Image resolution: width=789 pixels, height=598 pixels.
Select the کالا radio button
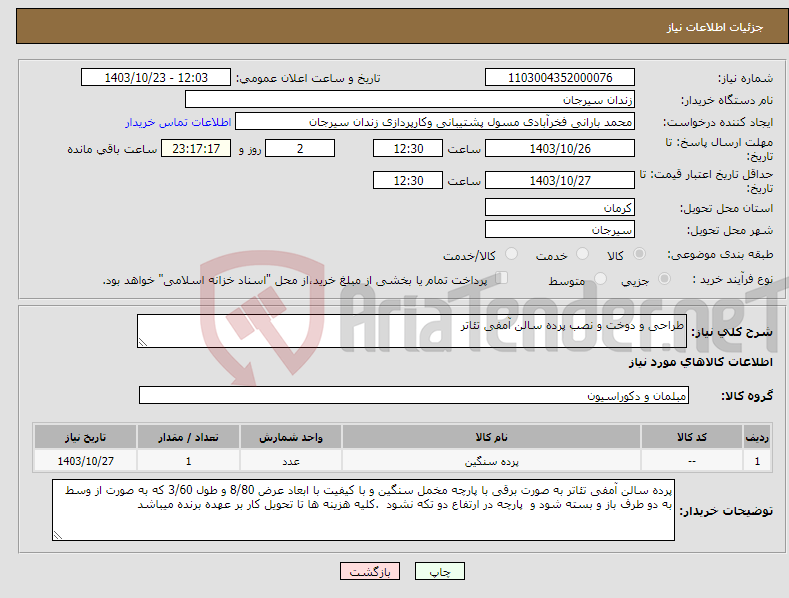[x=639, y=254]
